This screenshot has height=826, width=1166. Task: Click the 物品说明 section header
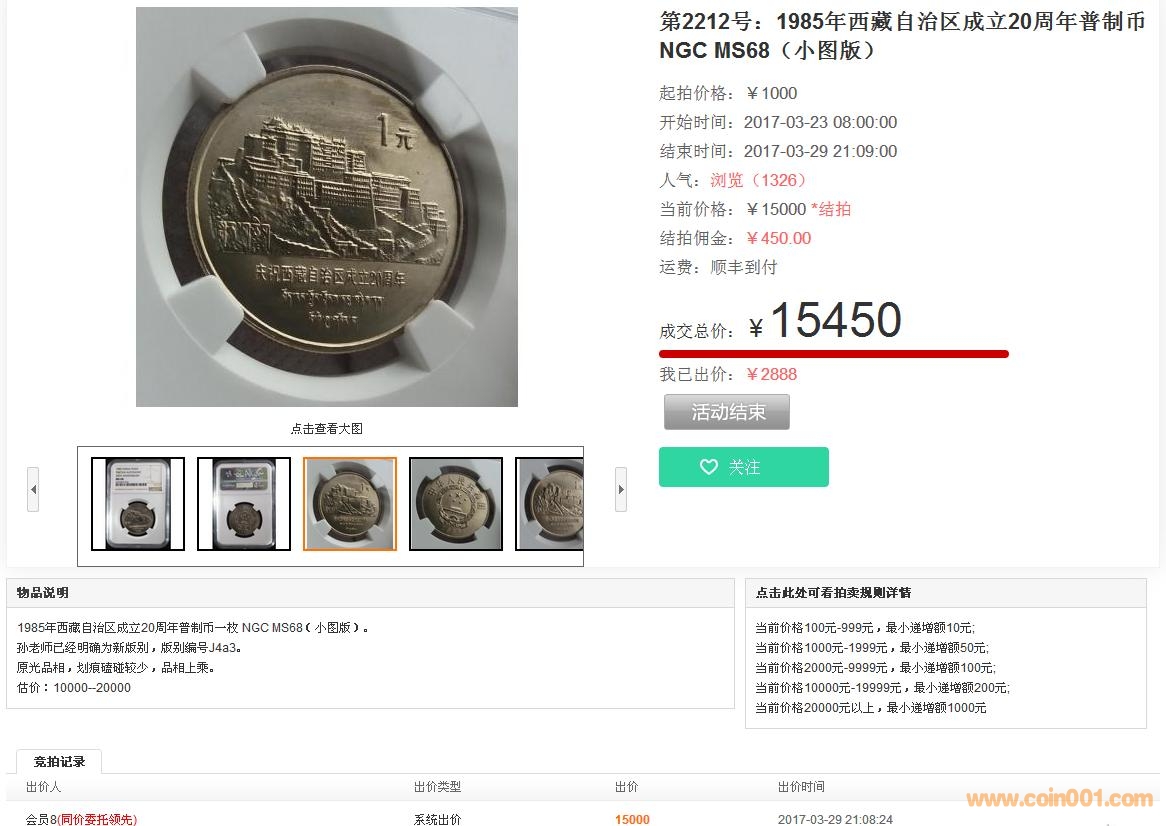42,593
